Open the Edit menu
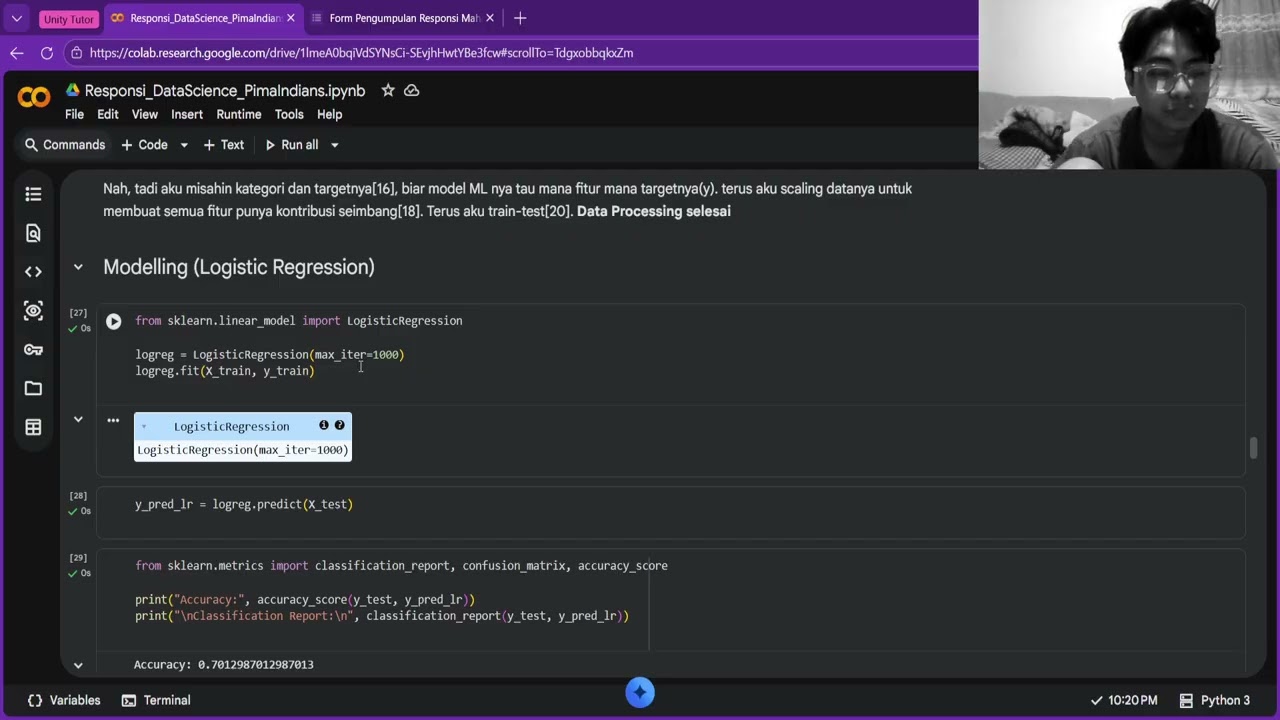1280x720 pixels. [108, 114]
